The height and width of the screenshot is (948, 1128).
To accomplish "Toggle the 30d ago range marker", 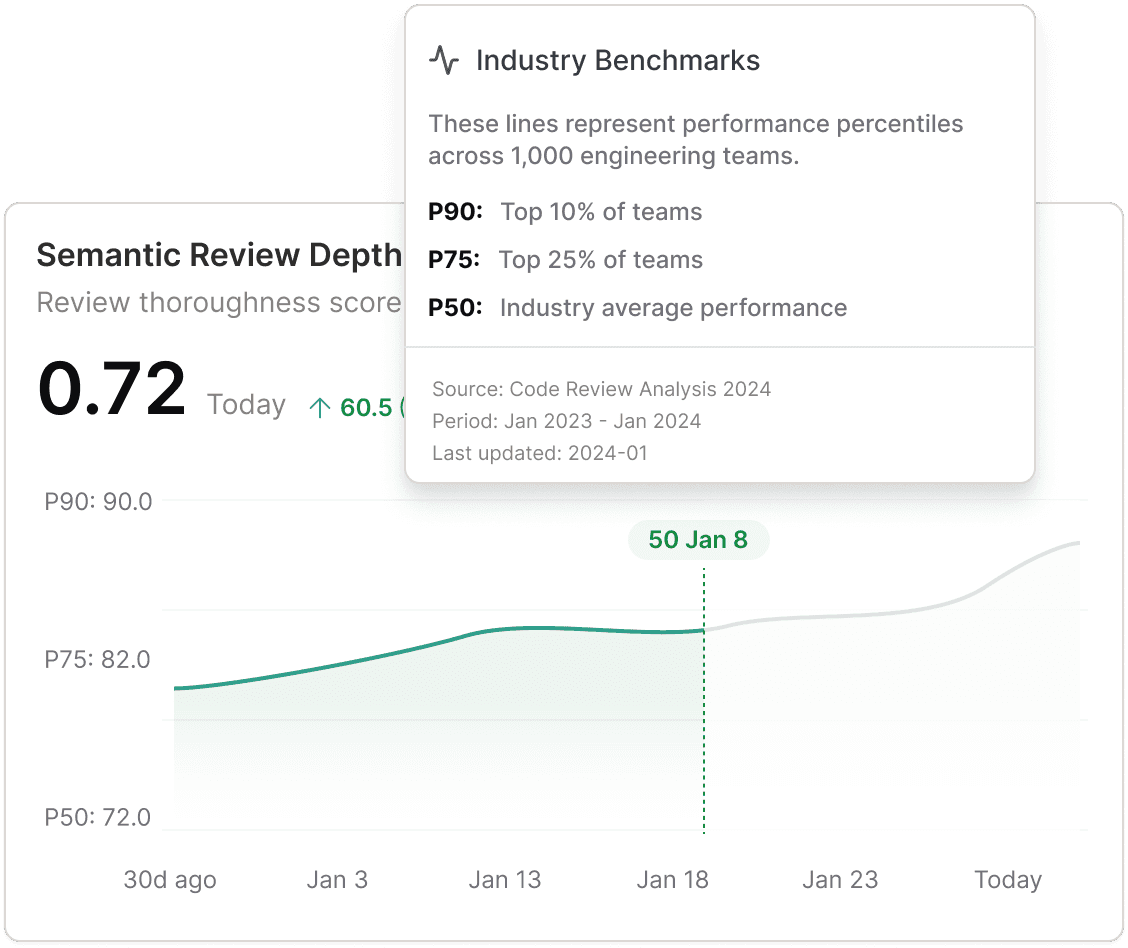I will [x=170, y=879].
